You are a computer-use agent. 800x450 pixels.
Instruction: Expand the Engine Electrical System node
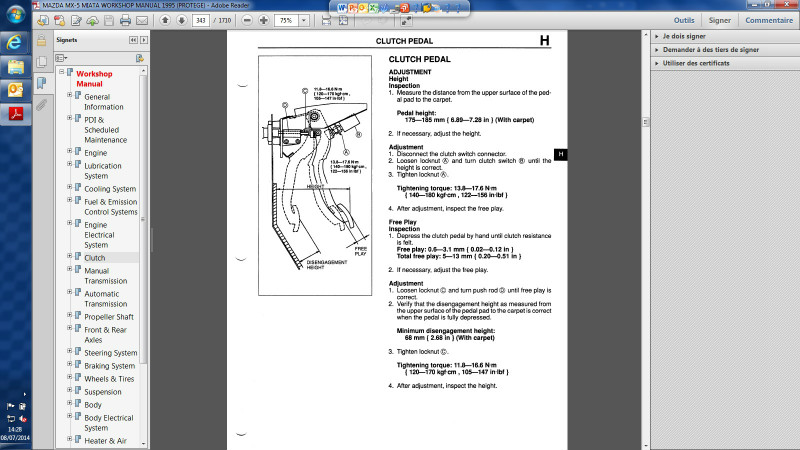click(69, 223)
